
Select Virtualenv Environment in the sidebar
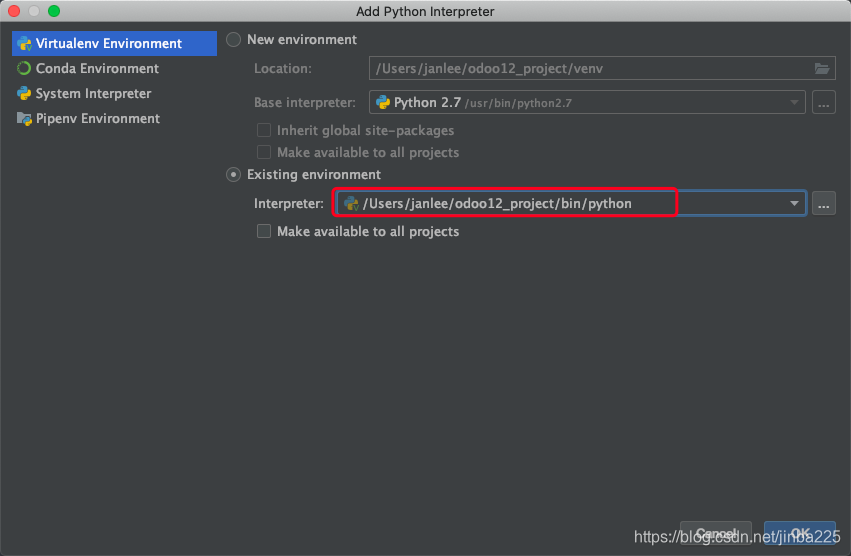(x=114, y=43)
